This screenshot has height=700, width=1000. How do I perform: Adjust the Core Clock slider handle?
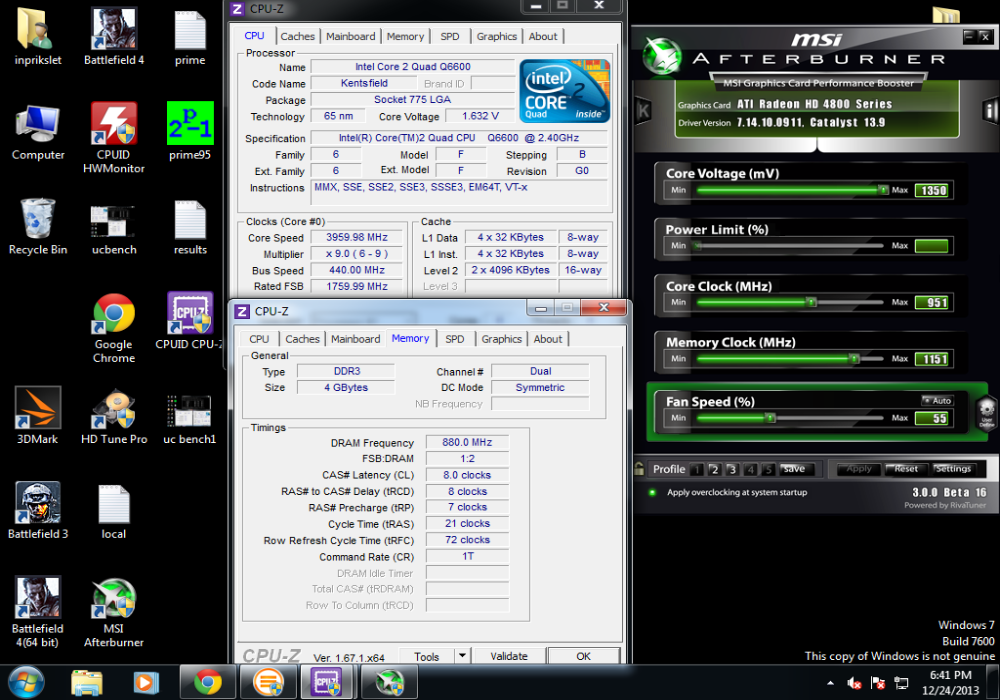pos(811,302)
